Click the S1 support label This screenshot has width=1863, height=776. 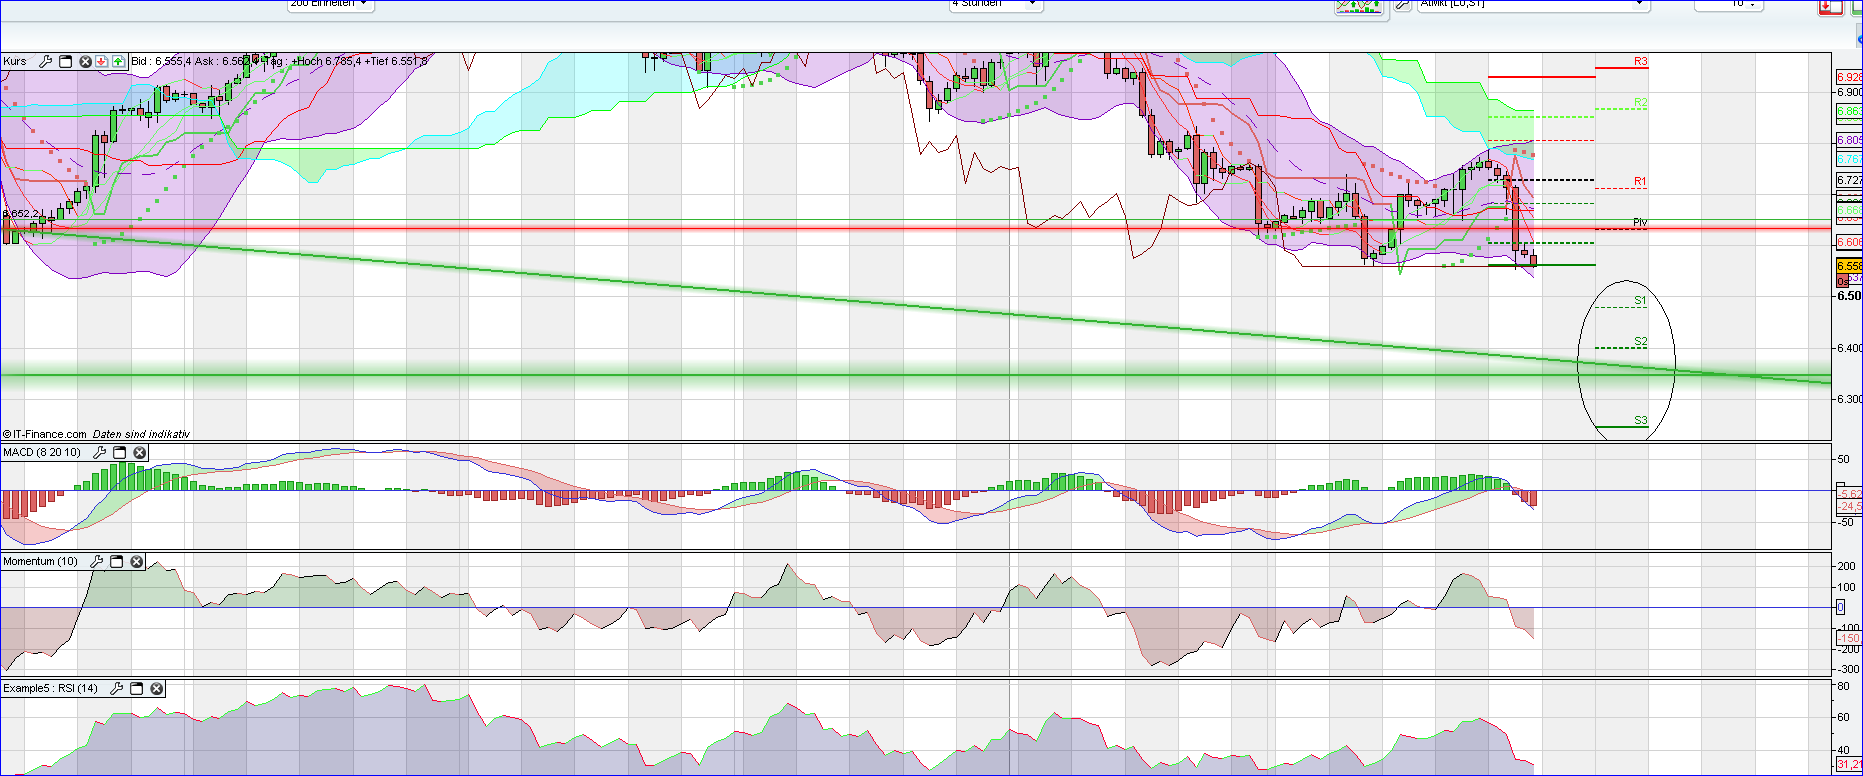[1640, 300]
